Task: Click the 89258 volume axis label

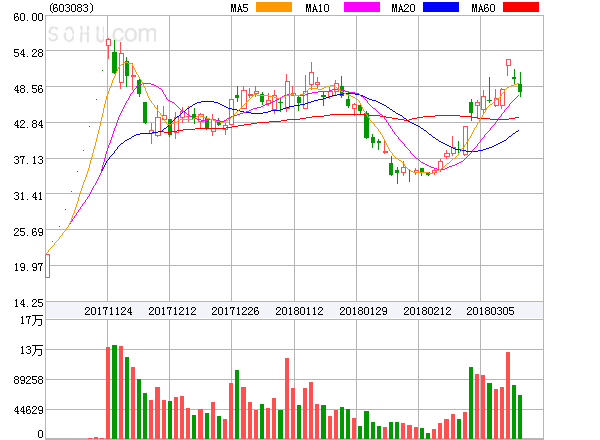Action: tap(28, 380)
